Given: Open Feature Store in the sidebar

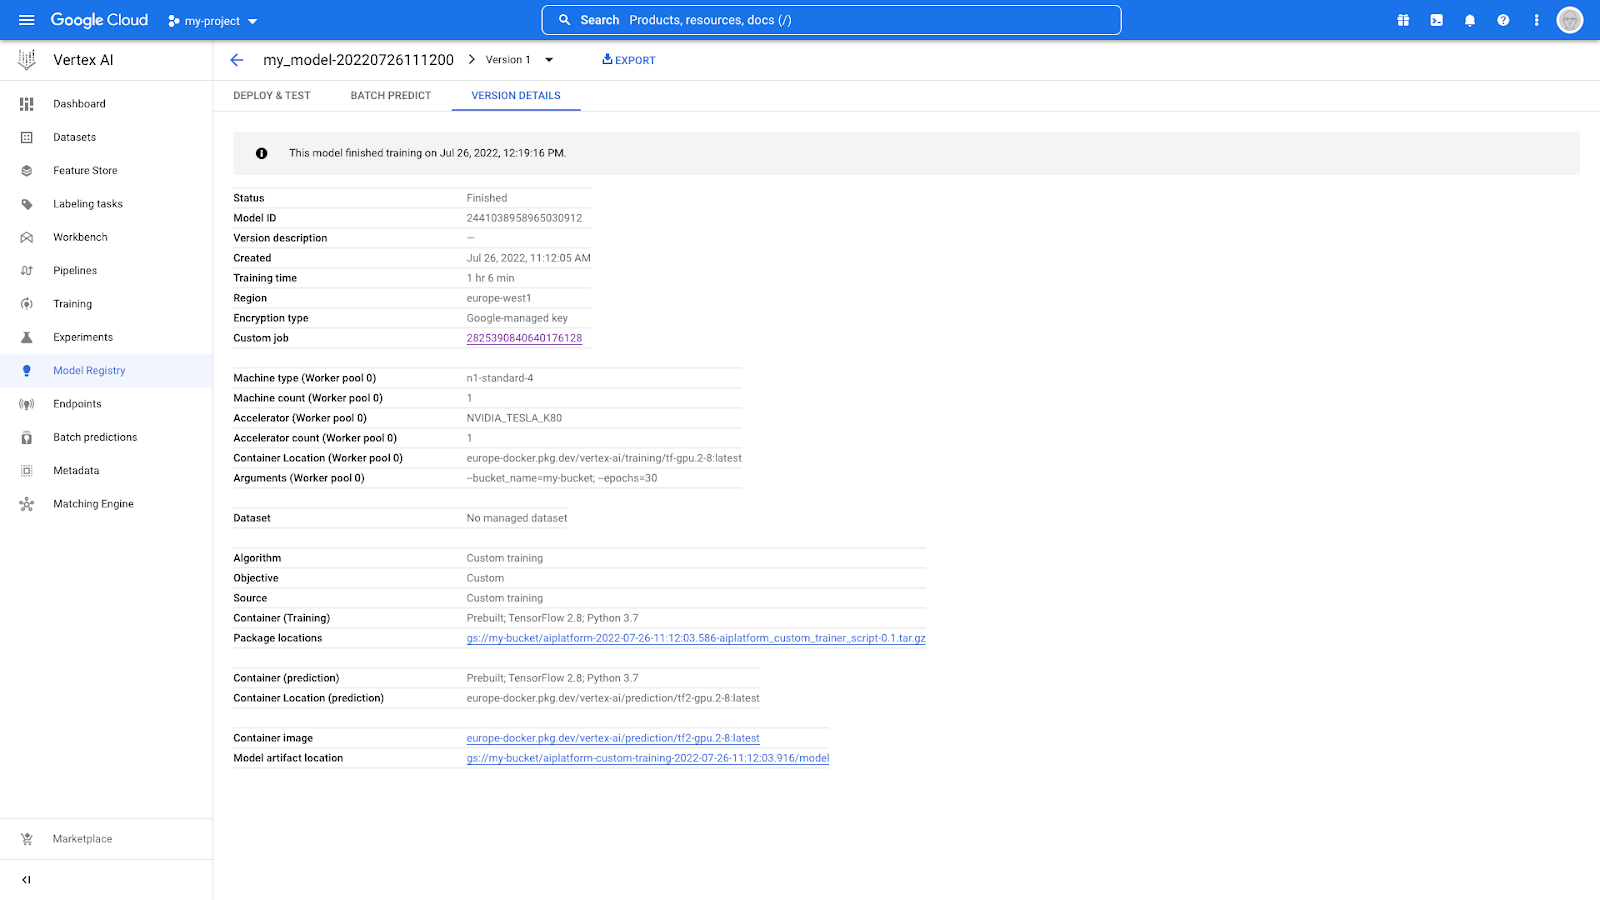Looking at the screenshot, I should coord(85,171).
